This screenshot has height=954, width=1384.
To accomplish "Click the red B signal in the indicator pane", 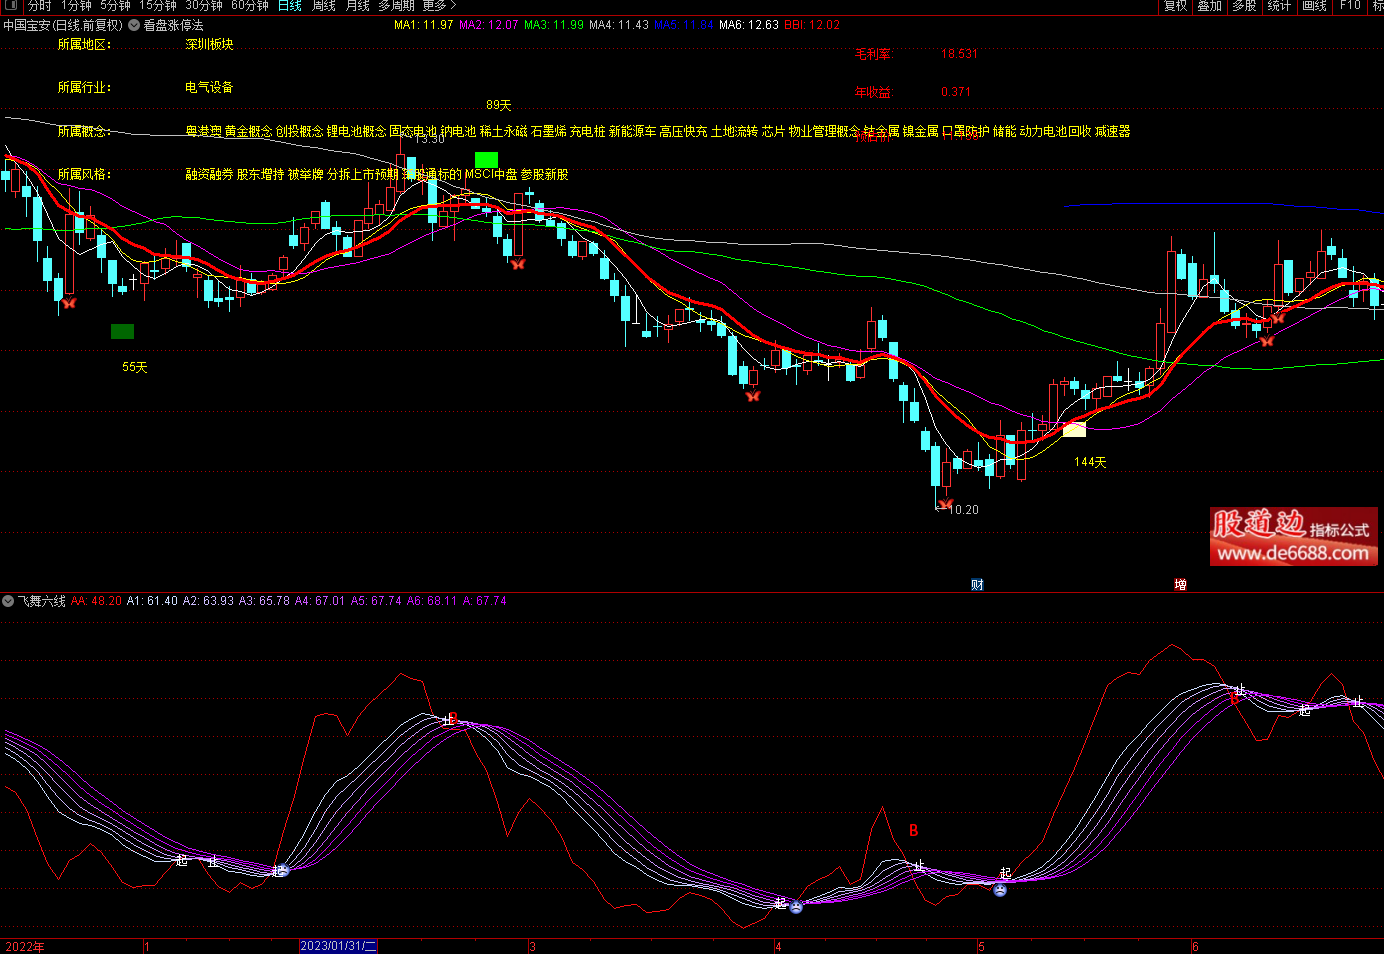I will tap(913, 831).
